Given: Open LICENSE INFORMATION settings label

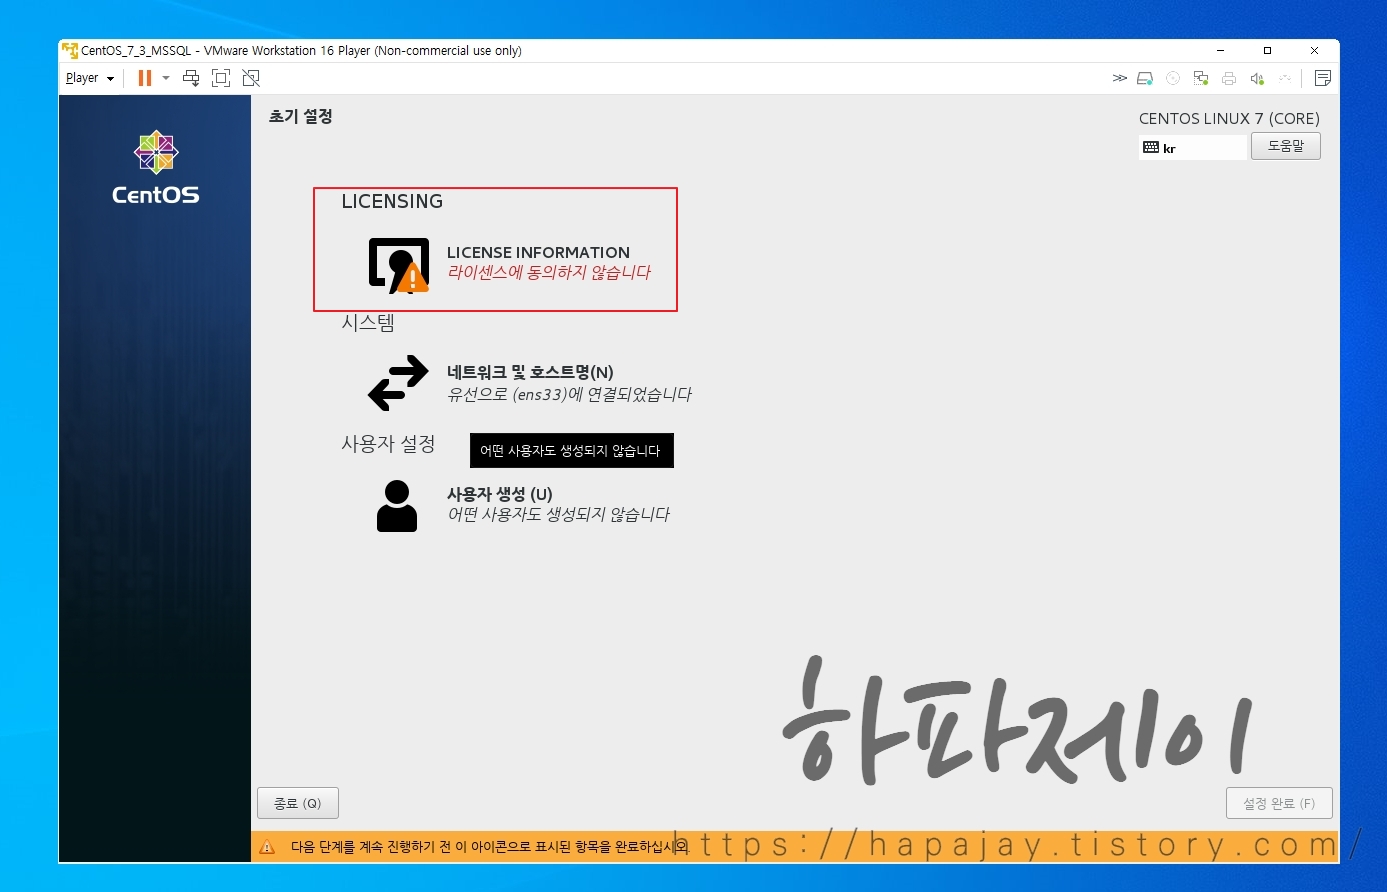Looking at the screenshot, I should coord(538,252).
